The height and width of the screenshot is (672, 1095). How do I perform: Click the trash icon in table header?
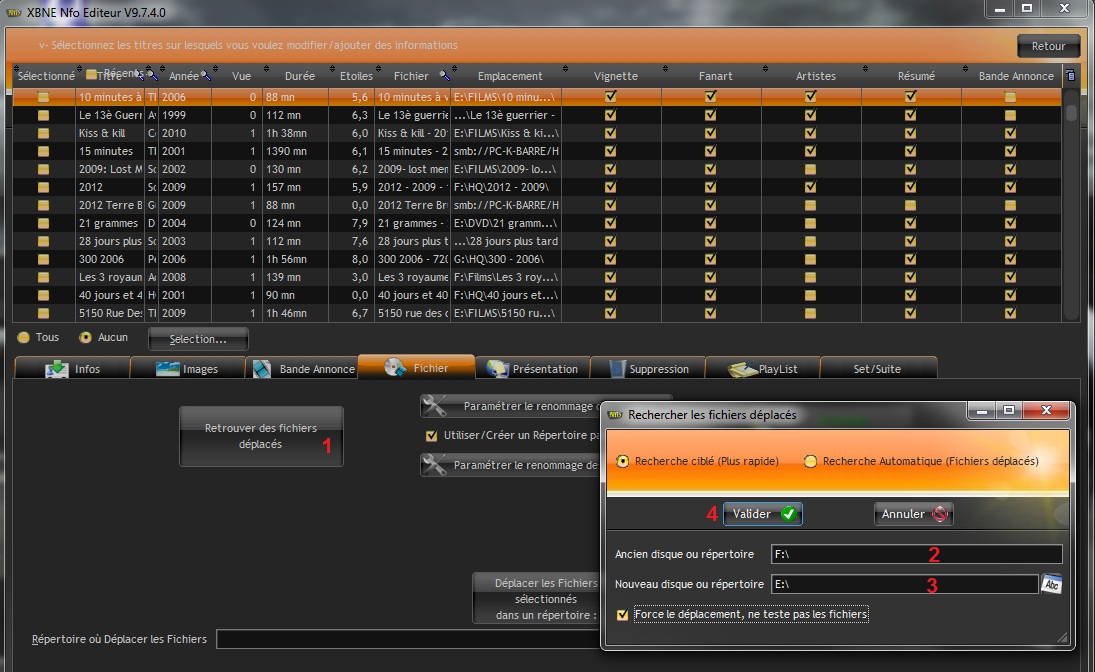[x=1071, y=76]
